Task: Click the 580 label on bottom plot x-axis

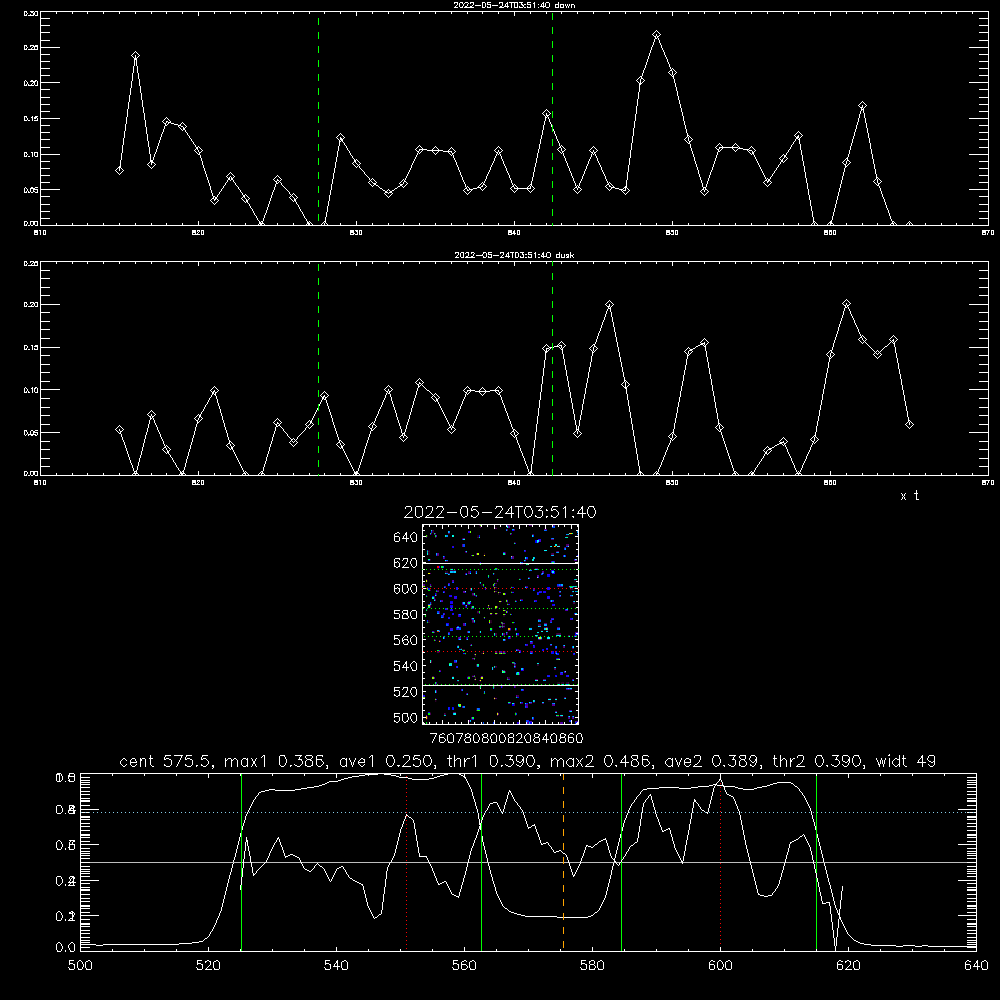Action: point(592,966)
